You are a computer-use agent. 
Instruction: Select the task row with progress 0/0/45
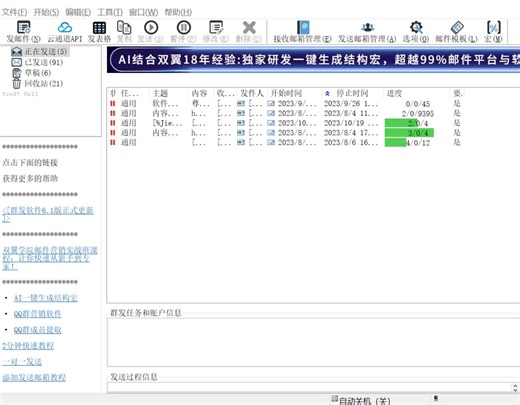(286, 104)
